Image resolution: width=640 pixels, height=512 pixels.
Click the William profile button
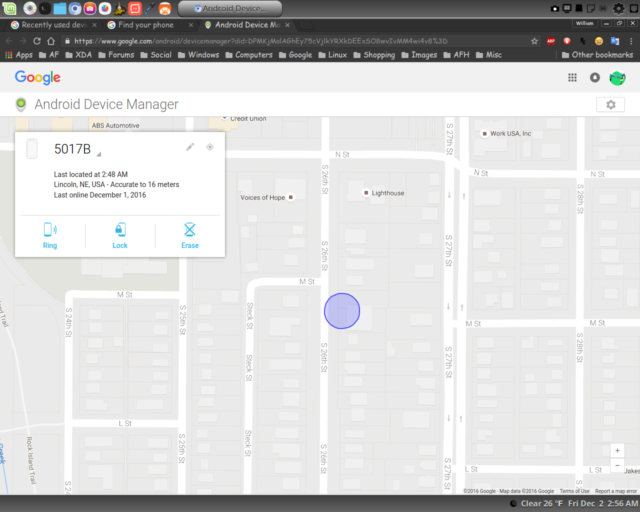[x=584, y=24]
